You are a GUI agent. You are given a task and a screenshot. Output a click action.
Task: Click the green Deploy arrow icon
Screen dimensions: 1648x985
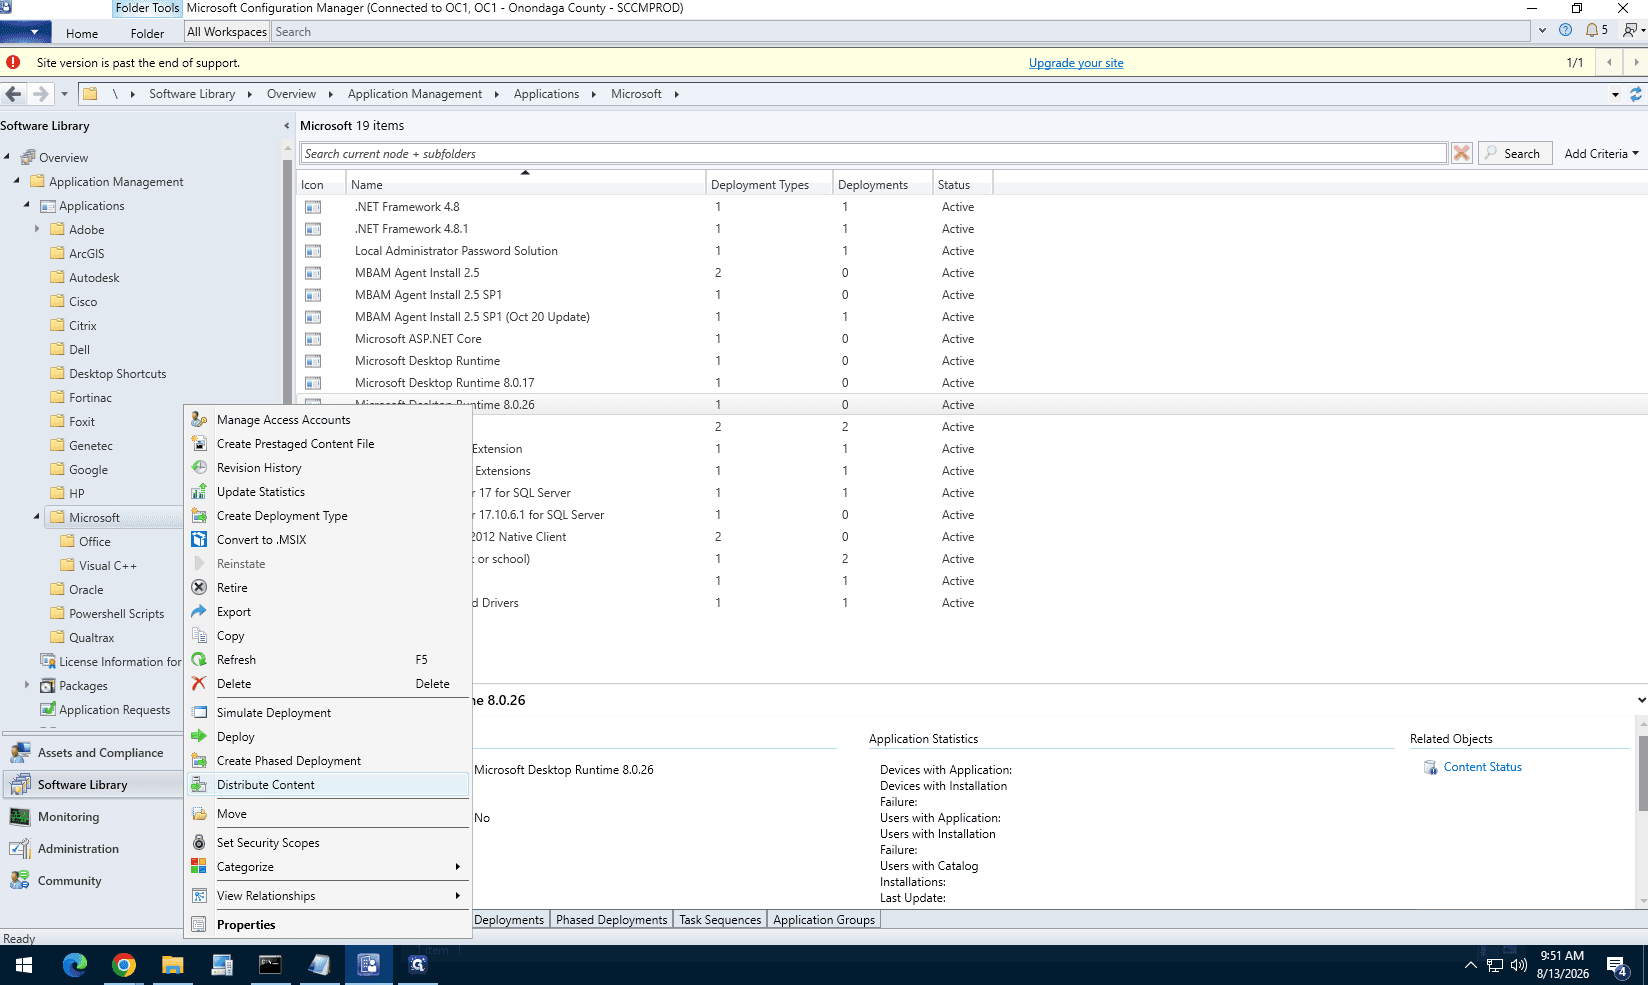click(199, 736)
